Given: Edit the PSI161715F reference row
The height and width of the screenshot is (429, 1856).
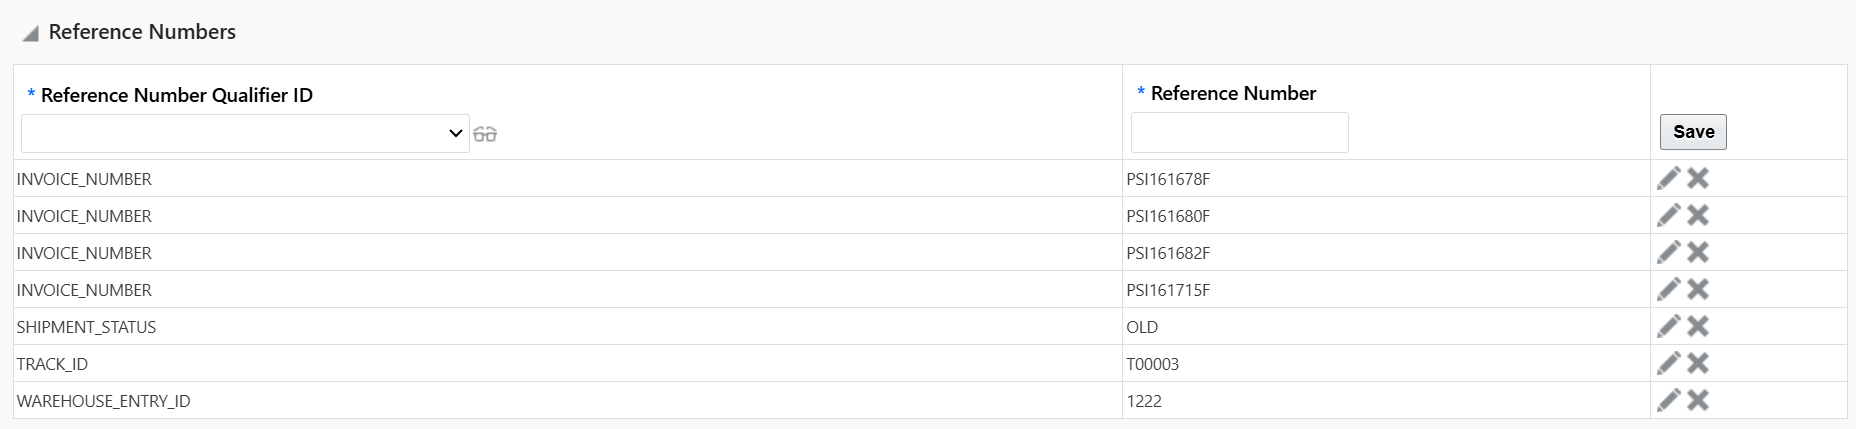Looking at the screenshot, I should pos(1668,289).
